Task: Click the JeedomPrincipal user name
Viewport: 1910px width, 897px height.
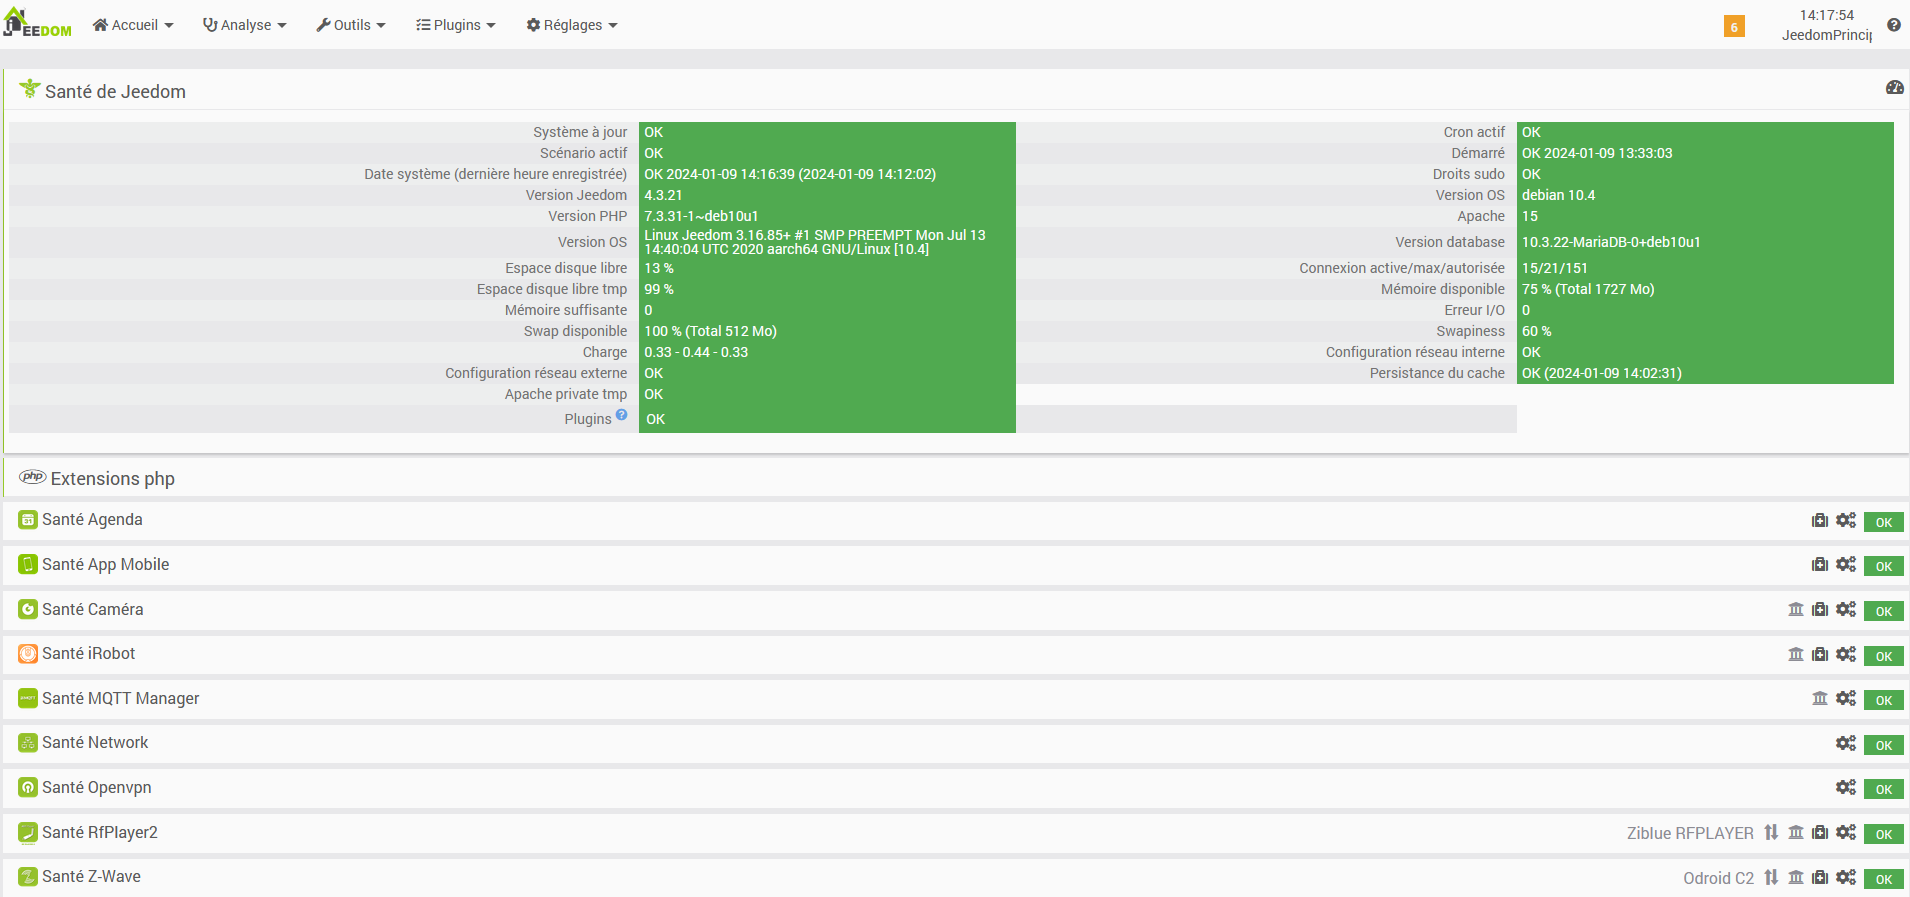Action: [1826, 35]
